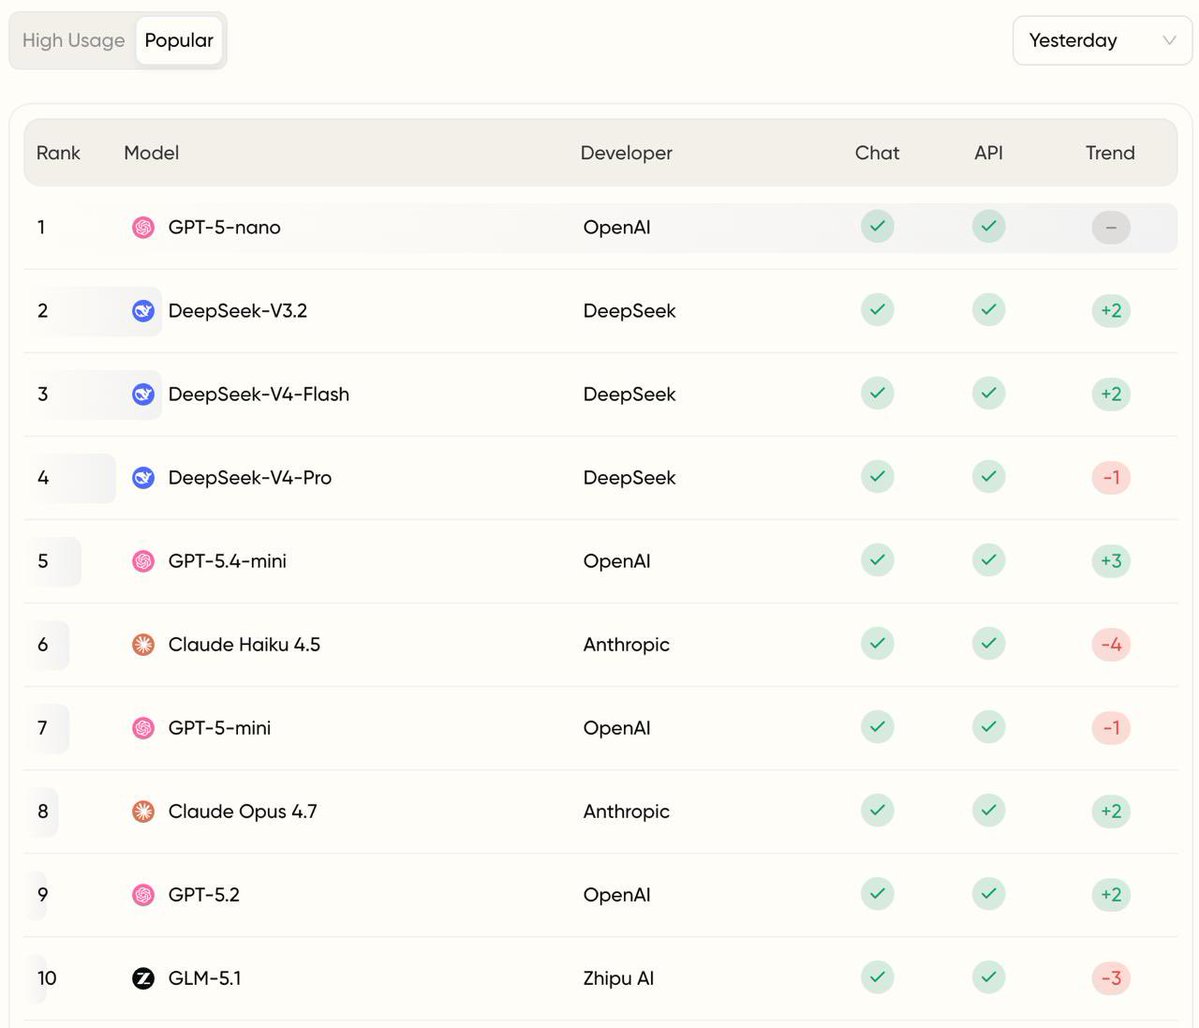Viewport: 1199px width, 1028px height.
Task: Click the Chat column header
Action: click(877, 153)
